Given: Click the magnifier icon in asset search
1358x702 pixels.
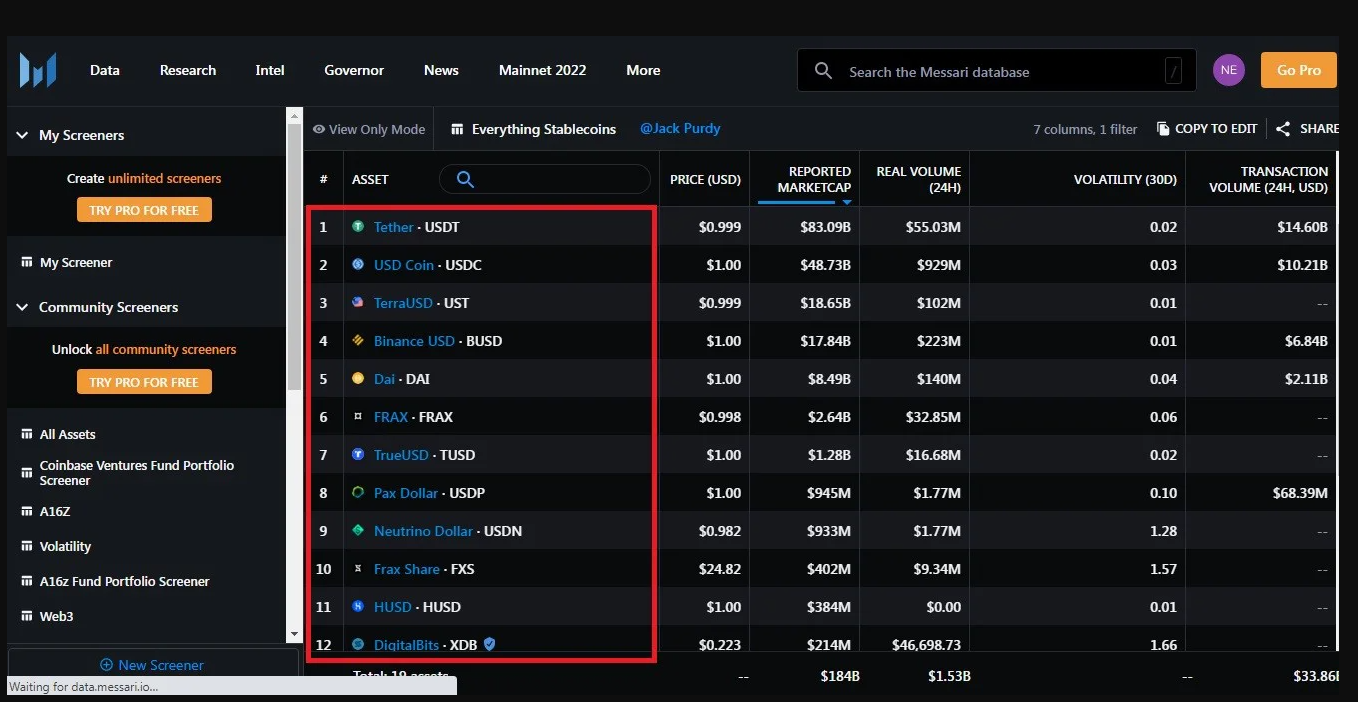Looking at the screenshot, I should (465, 179).
